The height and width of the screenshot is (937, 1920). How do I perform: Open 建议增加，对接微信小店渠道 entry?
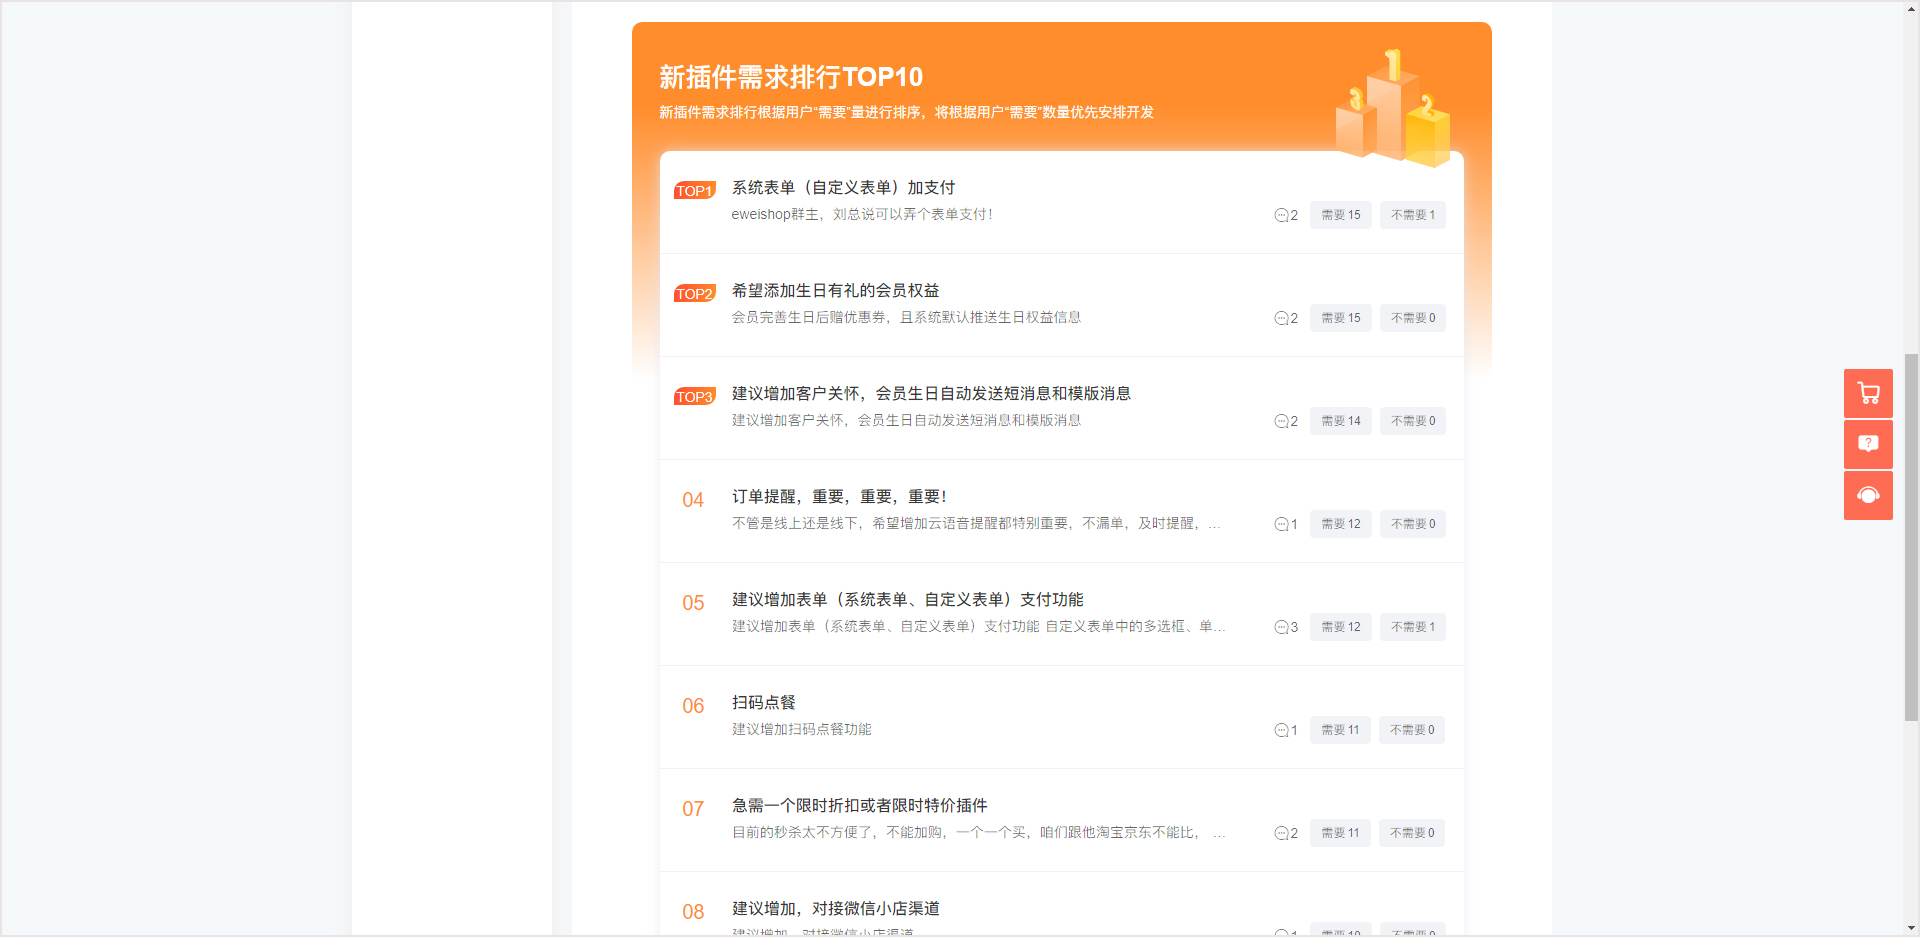click(x=835, y=909)
